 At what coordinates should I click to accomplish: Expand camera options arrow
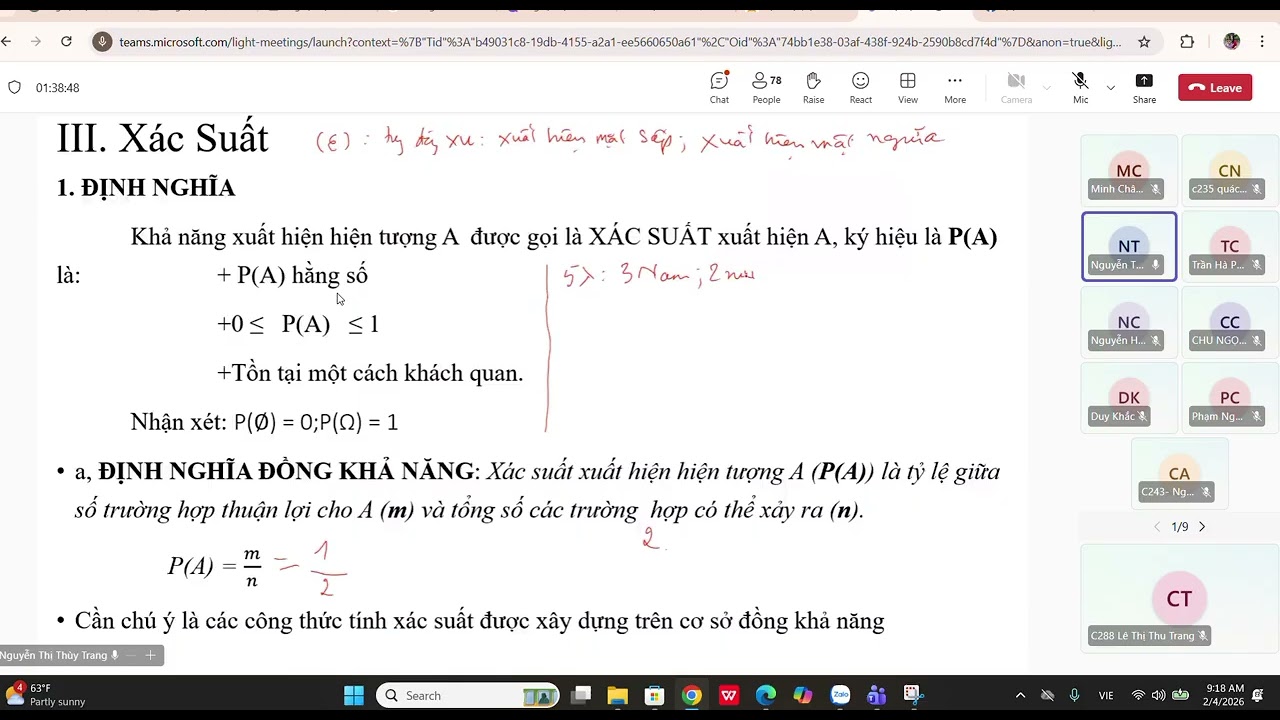click(x=1047, y=88)
